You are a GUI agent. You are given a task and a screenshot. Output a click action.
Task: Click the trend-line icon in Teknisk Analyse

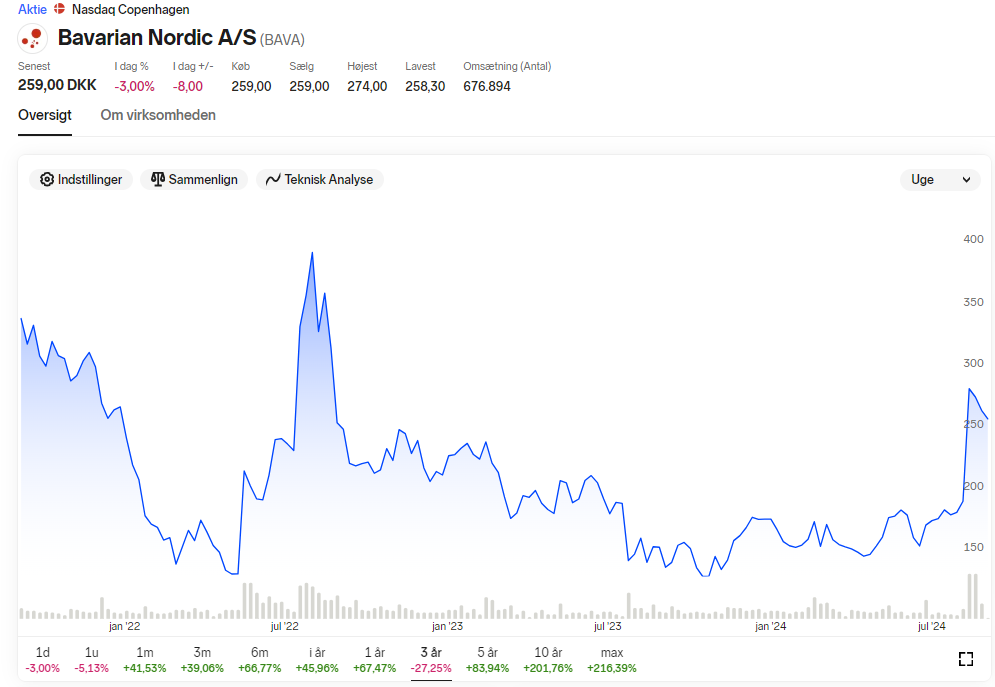273,180
